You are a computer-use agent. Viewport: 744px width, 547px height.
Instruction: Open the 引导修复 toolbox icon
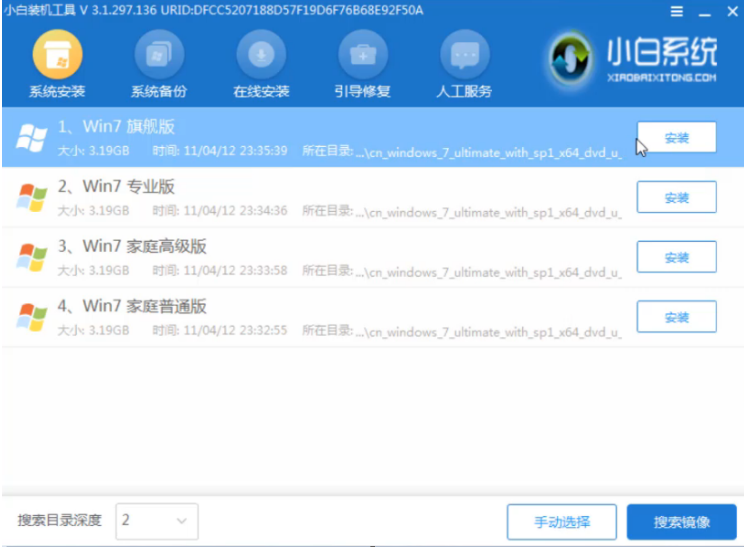pyautogui.click(x=363, y=54)
